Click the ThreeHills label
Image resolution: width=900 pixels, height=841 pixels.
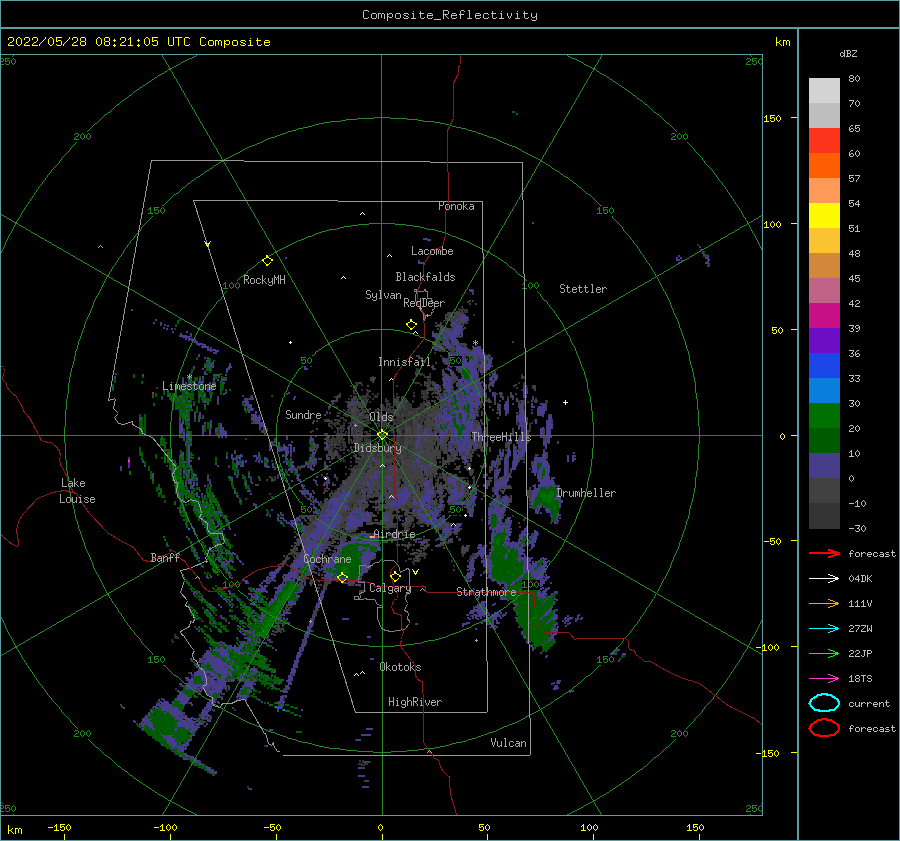[501, 437]
